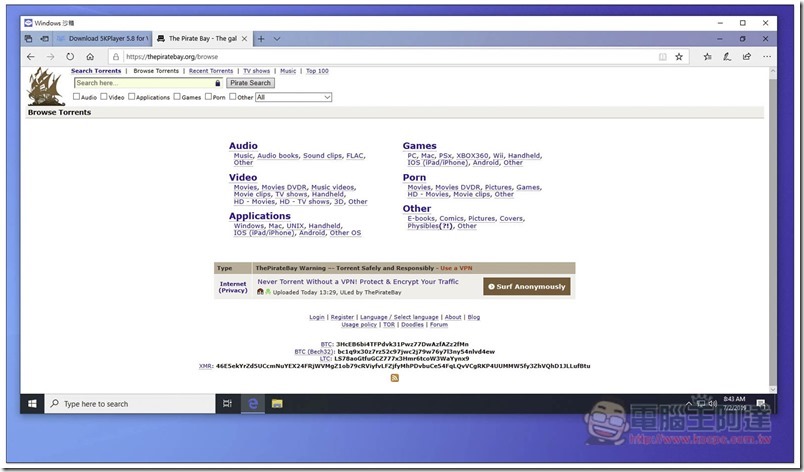Open the Doodles footer link
804x472 pixels.
pyautogui.click(x=412, y=324)
